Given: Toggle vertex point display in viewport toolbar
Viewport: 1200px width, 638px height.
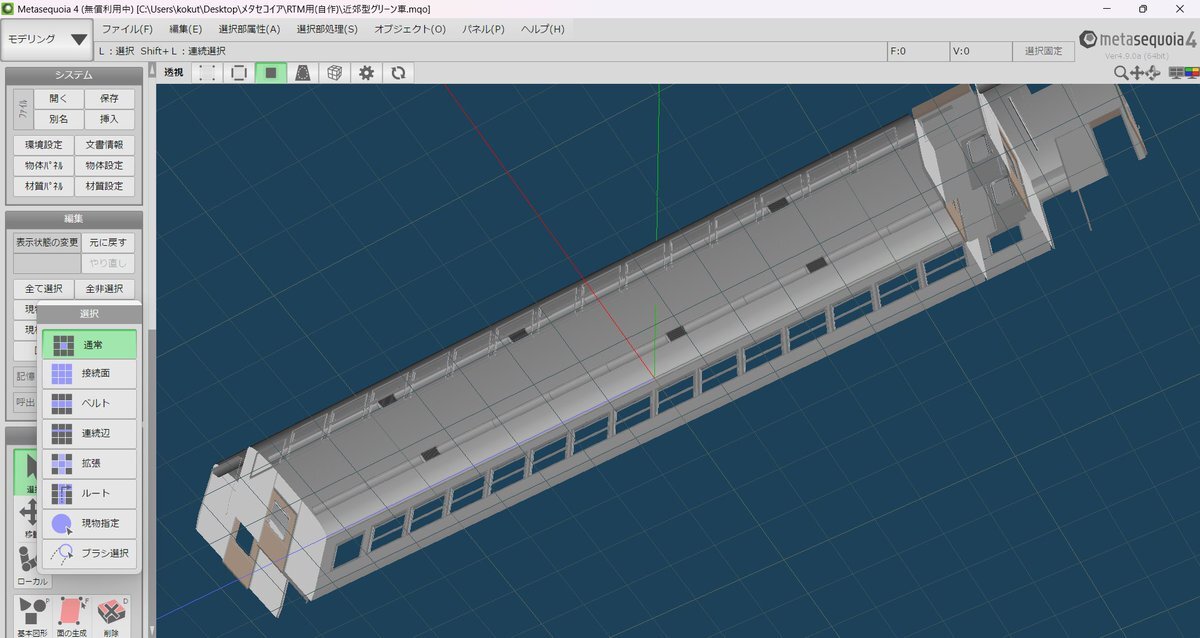Looking at the screenshot, I should (x=206, y=73).
